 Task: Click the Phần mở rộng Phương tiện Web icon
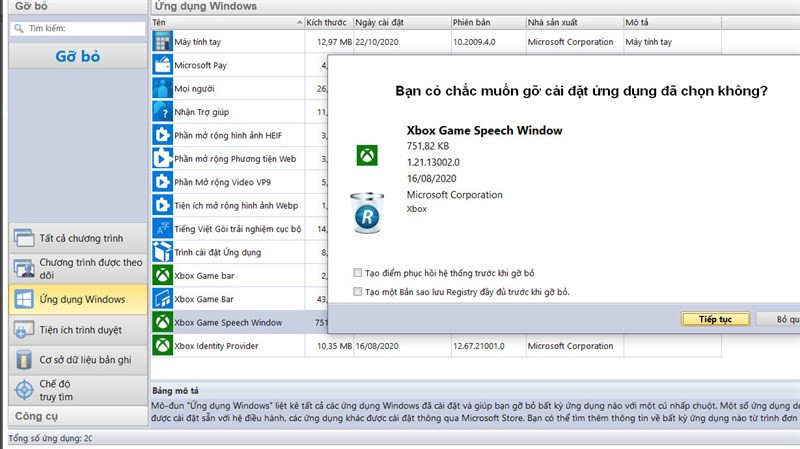pyautogui.click(x=162, y=159)
